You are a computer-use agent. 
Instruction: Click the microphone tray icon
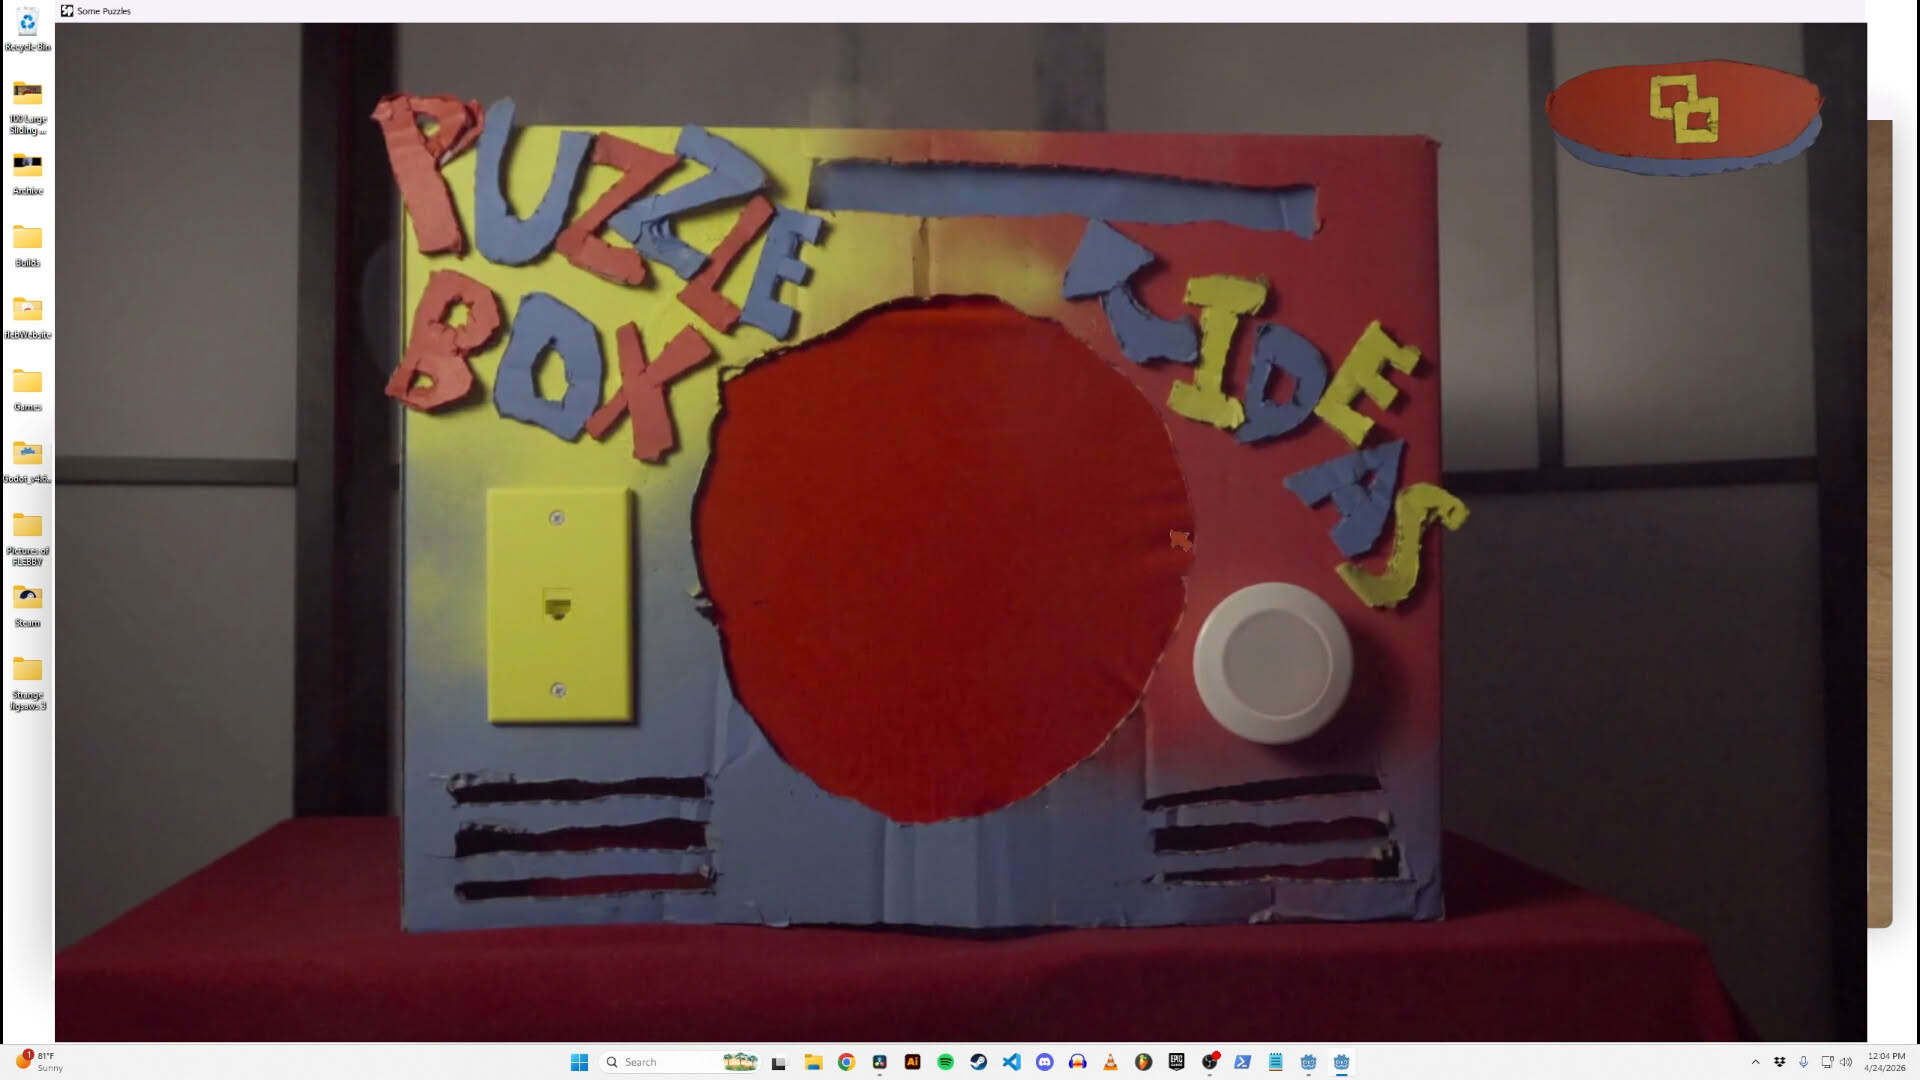point(1803,1062)
